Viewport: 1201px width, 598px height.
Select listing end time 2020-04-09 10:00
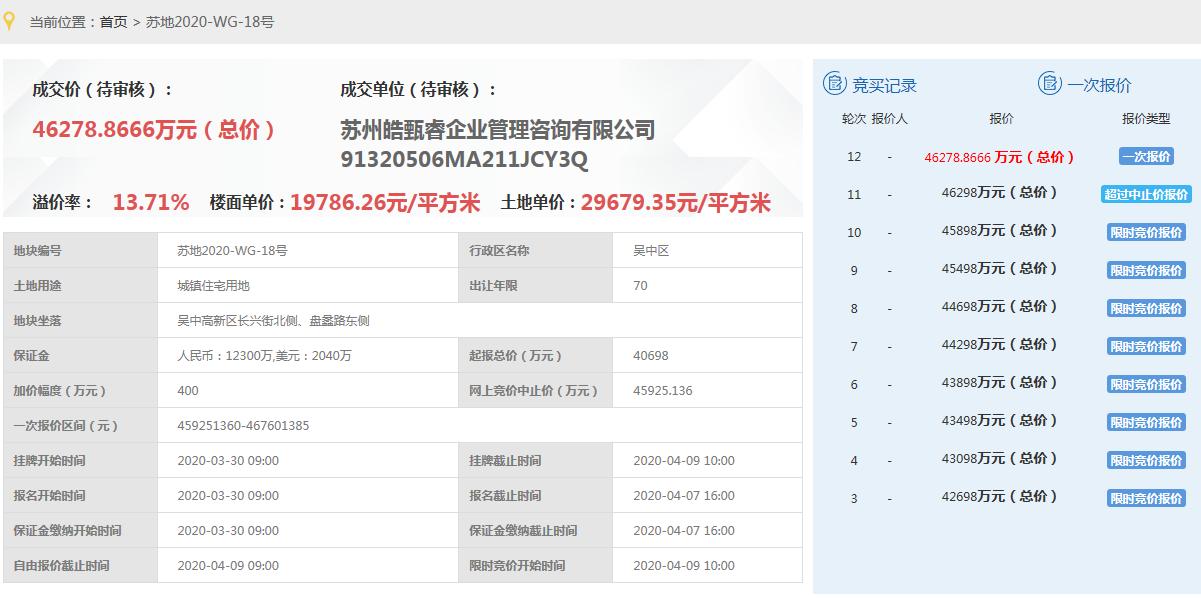(x=684, y=461)
